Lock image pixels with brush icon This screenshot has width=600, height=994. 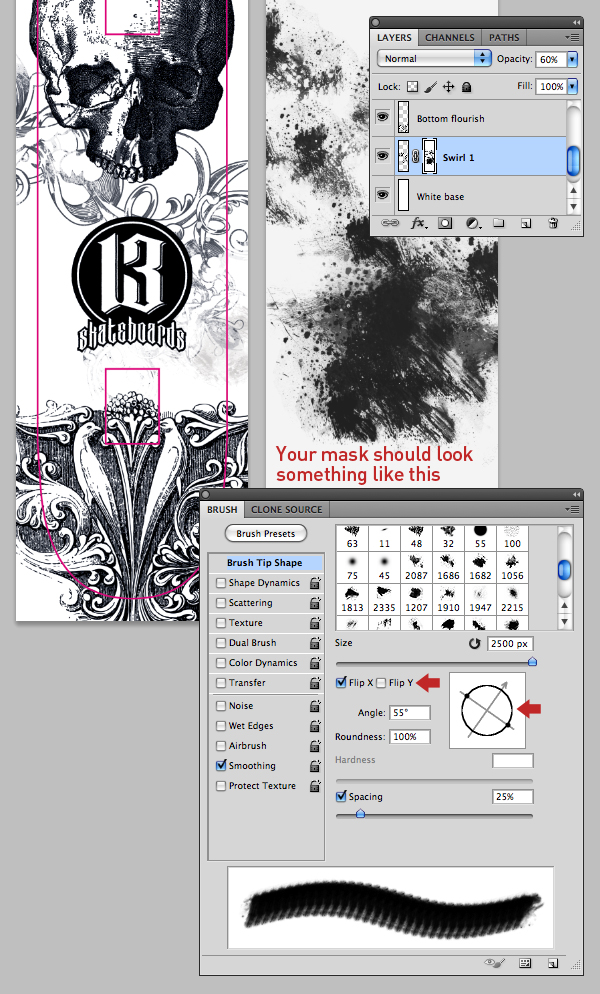point(431,87)
